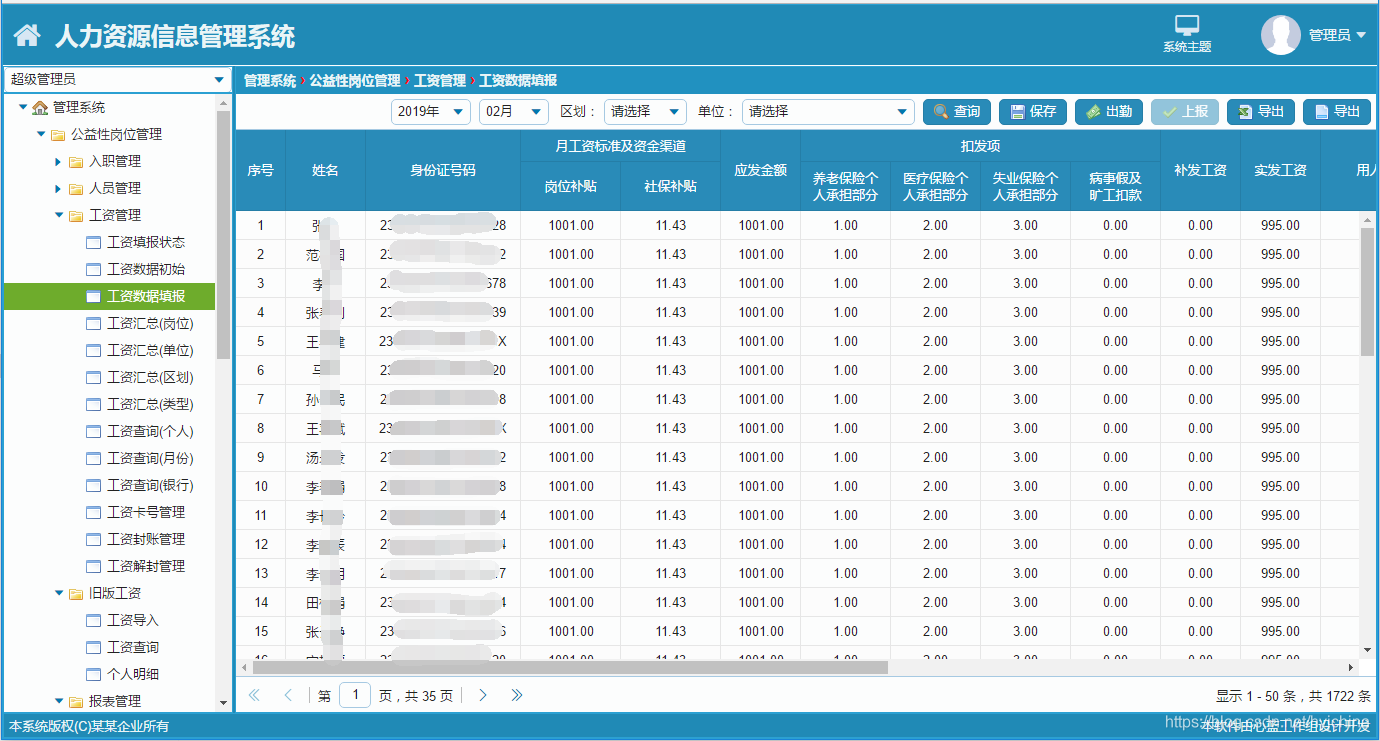1380x741 pixels.
Task: Collapse the 公益性岗位管理 folder
Action: click(x=41, y=134)
